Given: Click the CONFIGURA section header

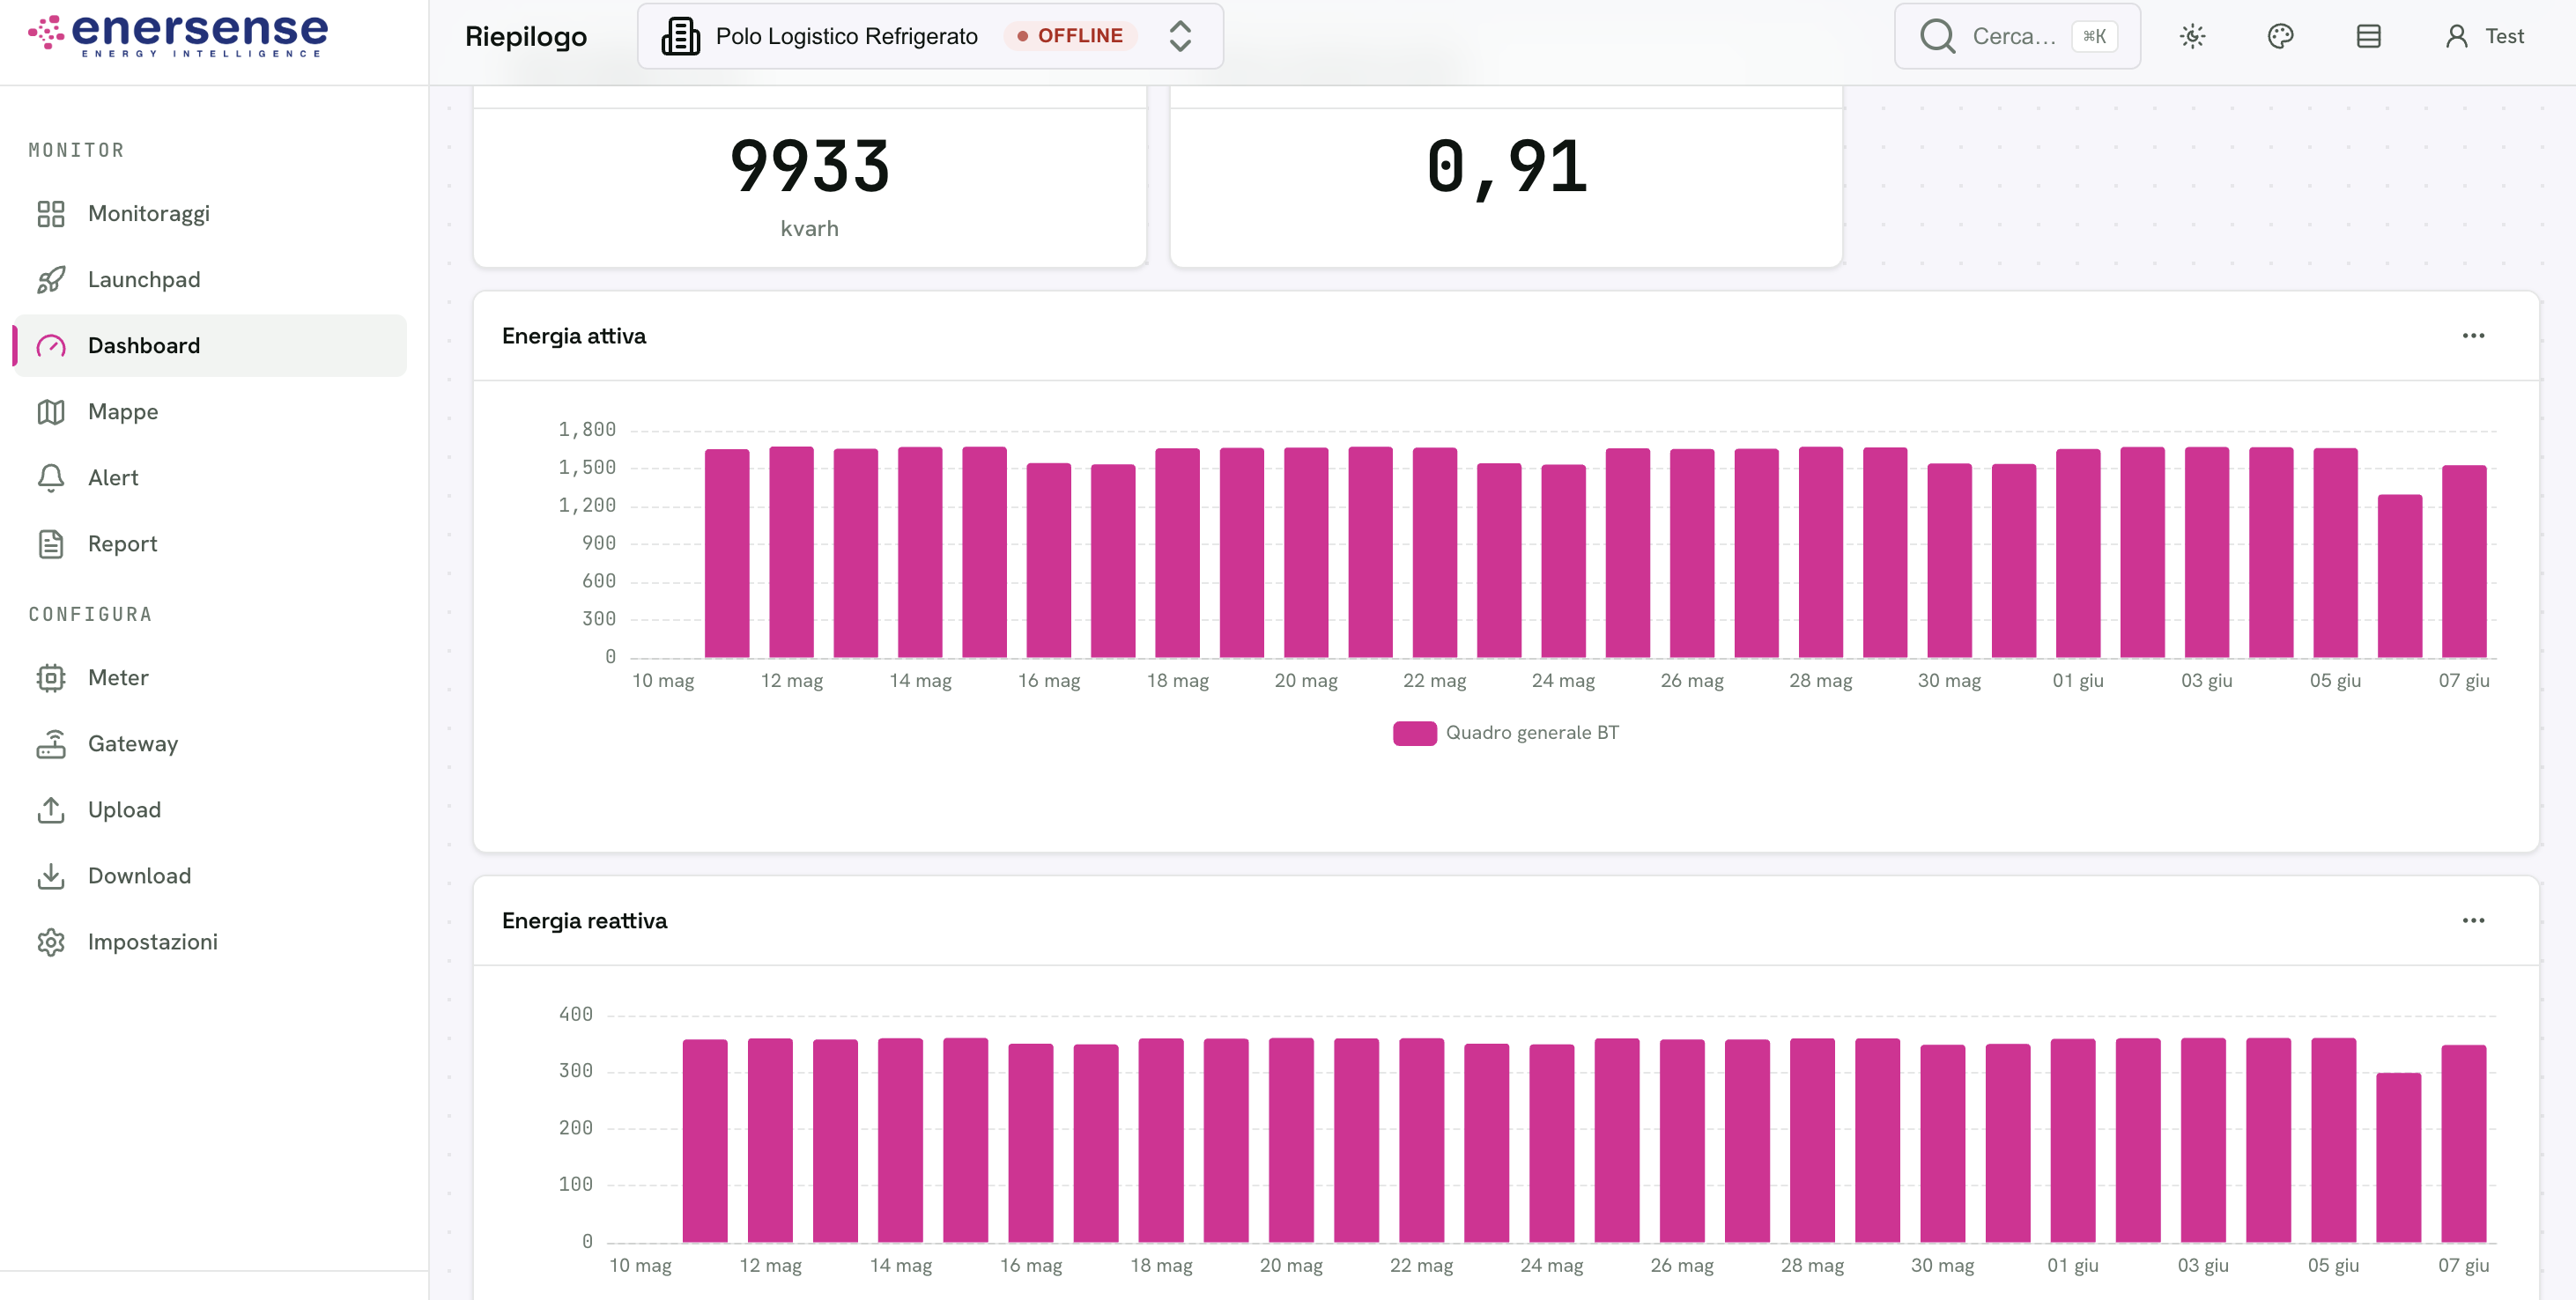Looking at the screenshot, I should [x=90, y=615].
